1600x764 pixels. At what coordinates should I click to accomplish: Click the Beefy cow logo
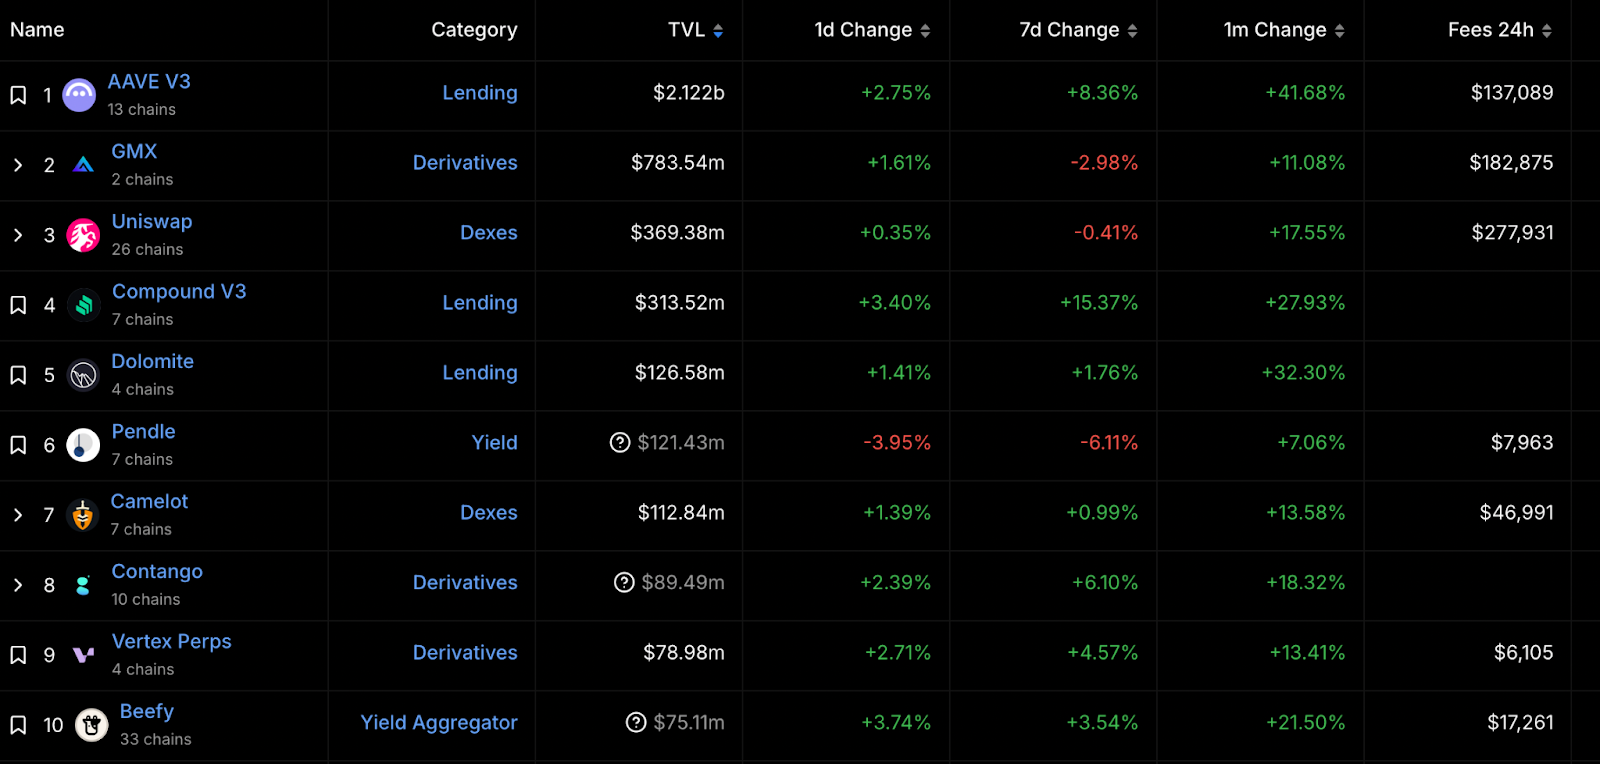92,725
